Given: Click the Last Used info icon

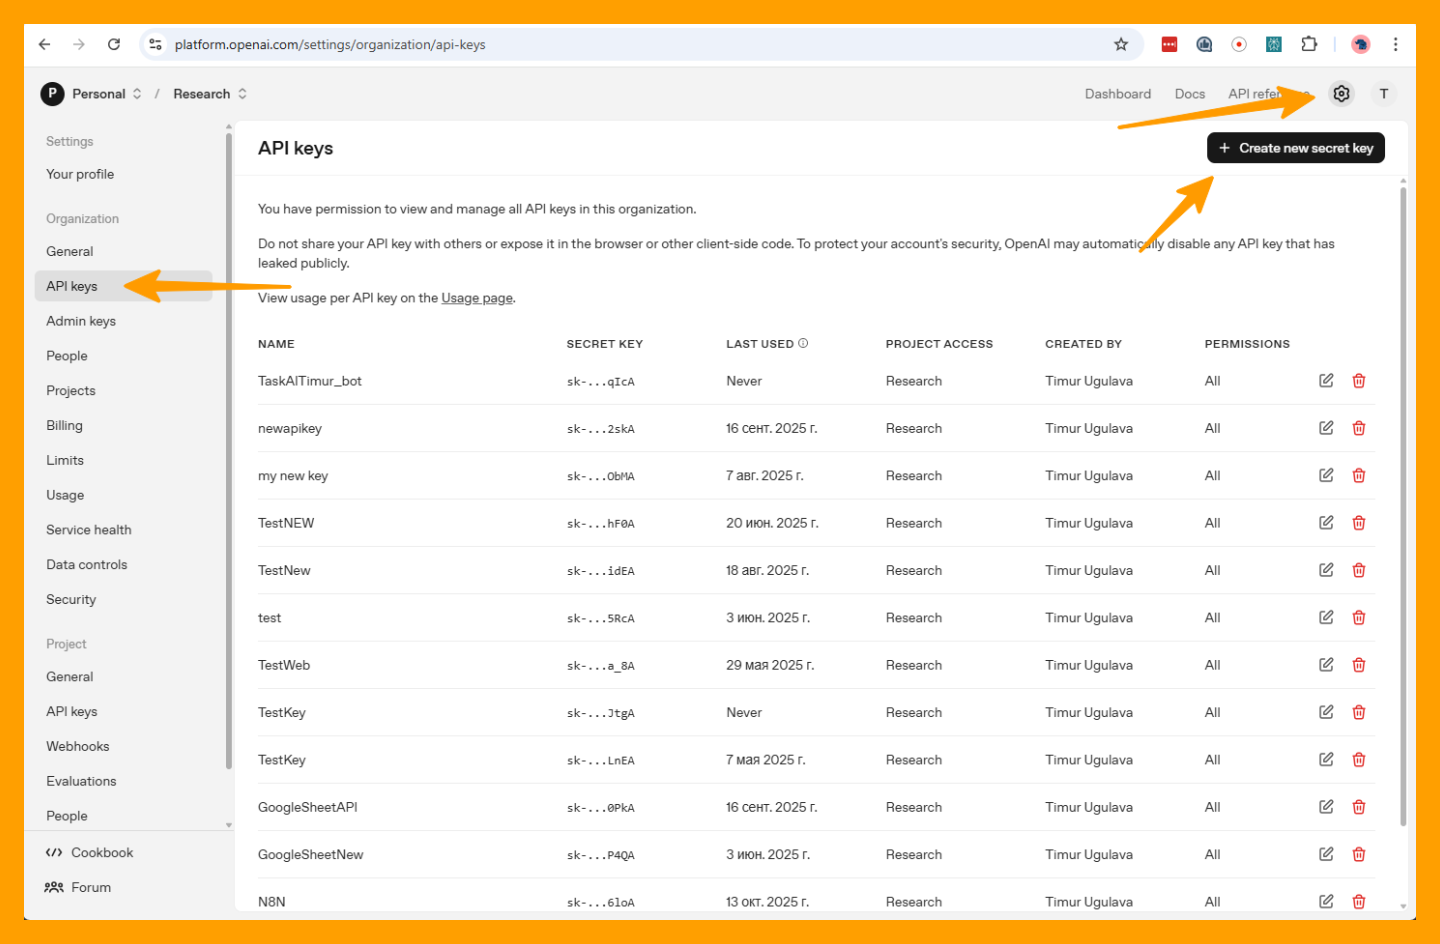Looking at the screenshot, I should [x=803, y=343].
